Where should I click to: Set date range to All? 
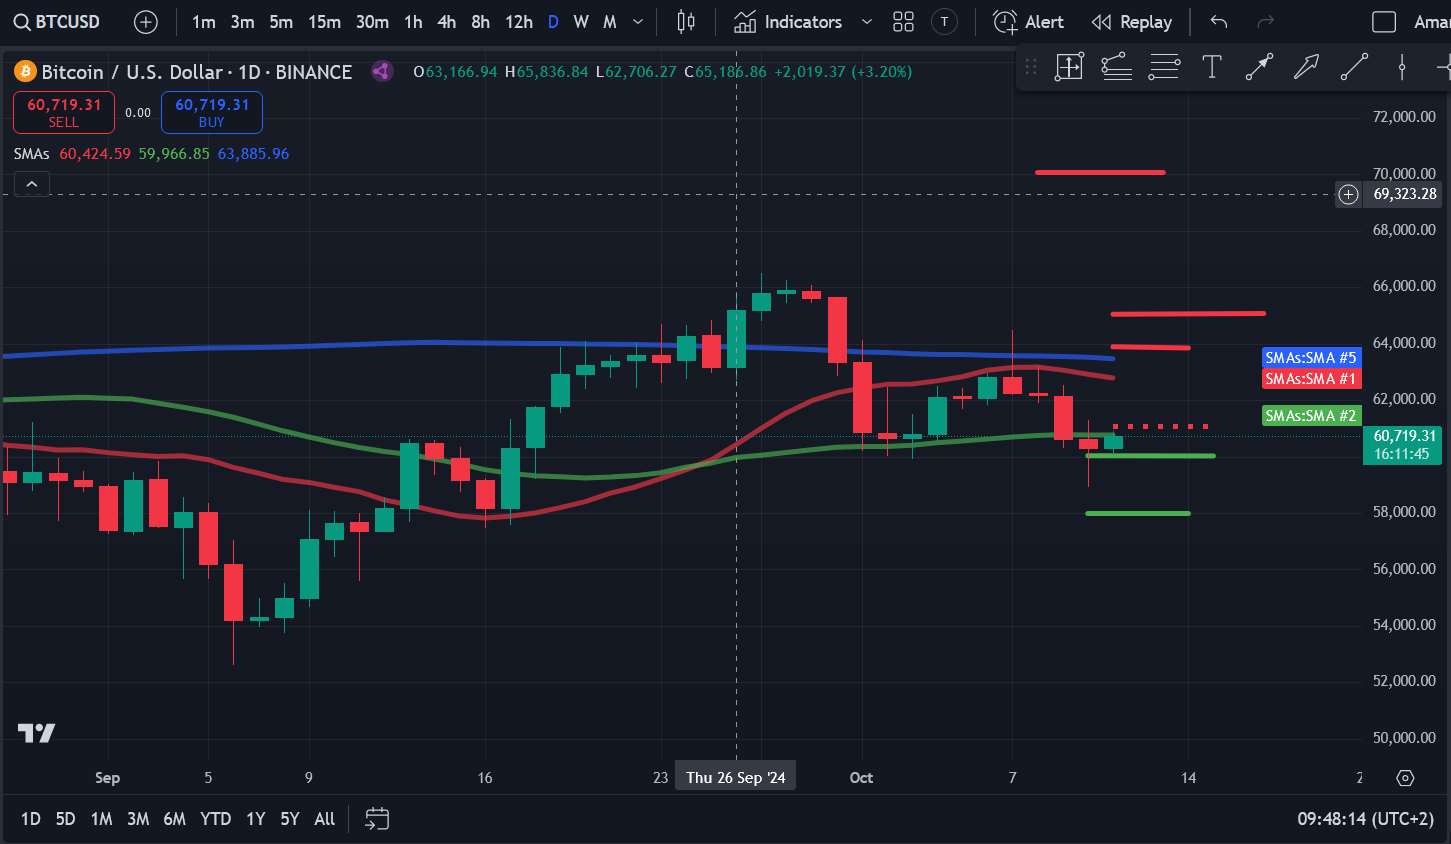coord(325,819)
